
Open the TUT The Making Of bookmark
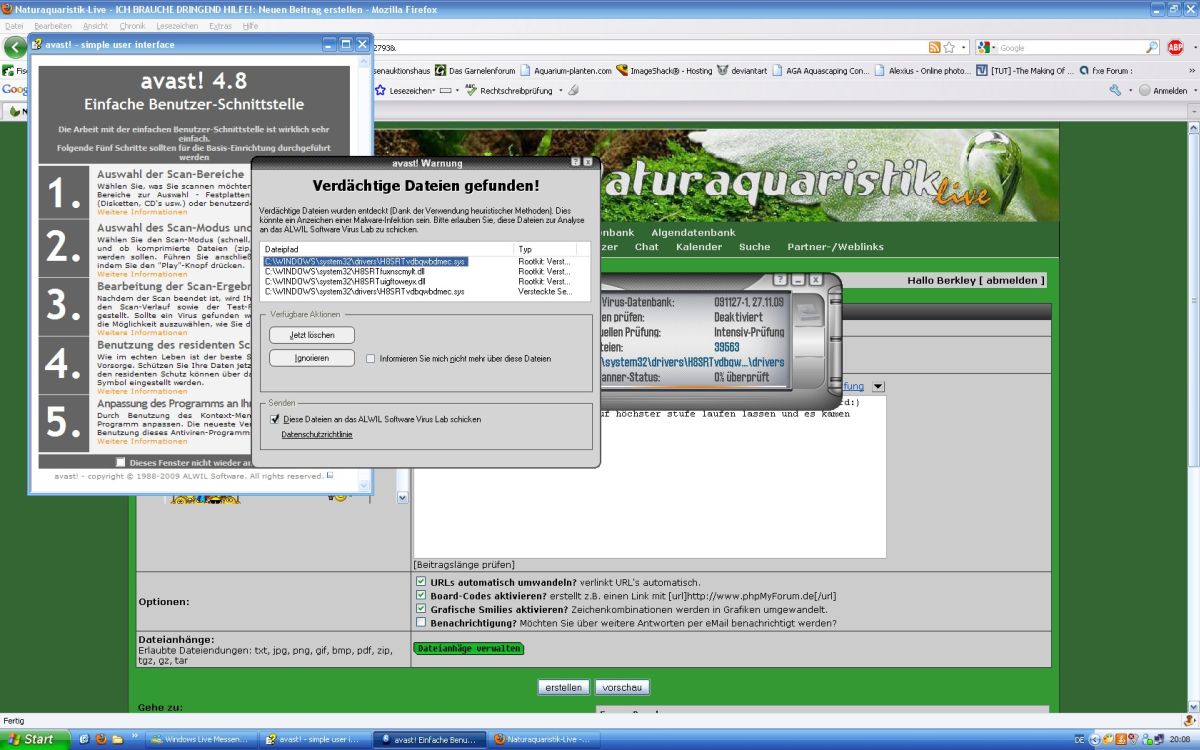(x=1024, y=71)
